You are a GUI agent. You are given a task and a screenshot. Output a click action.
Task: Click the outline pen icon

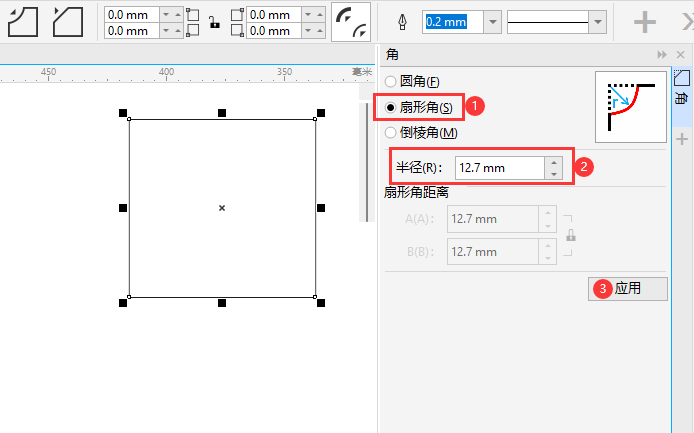(402, 22)
